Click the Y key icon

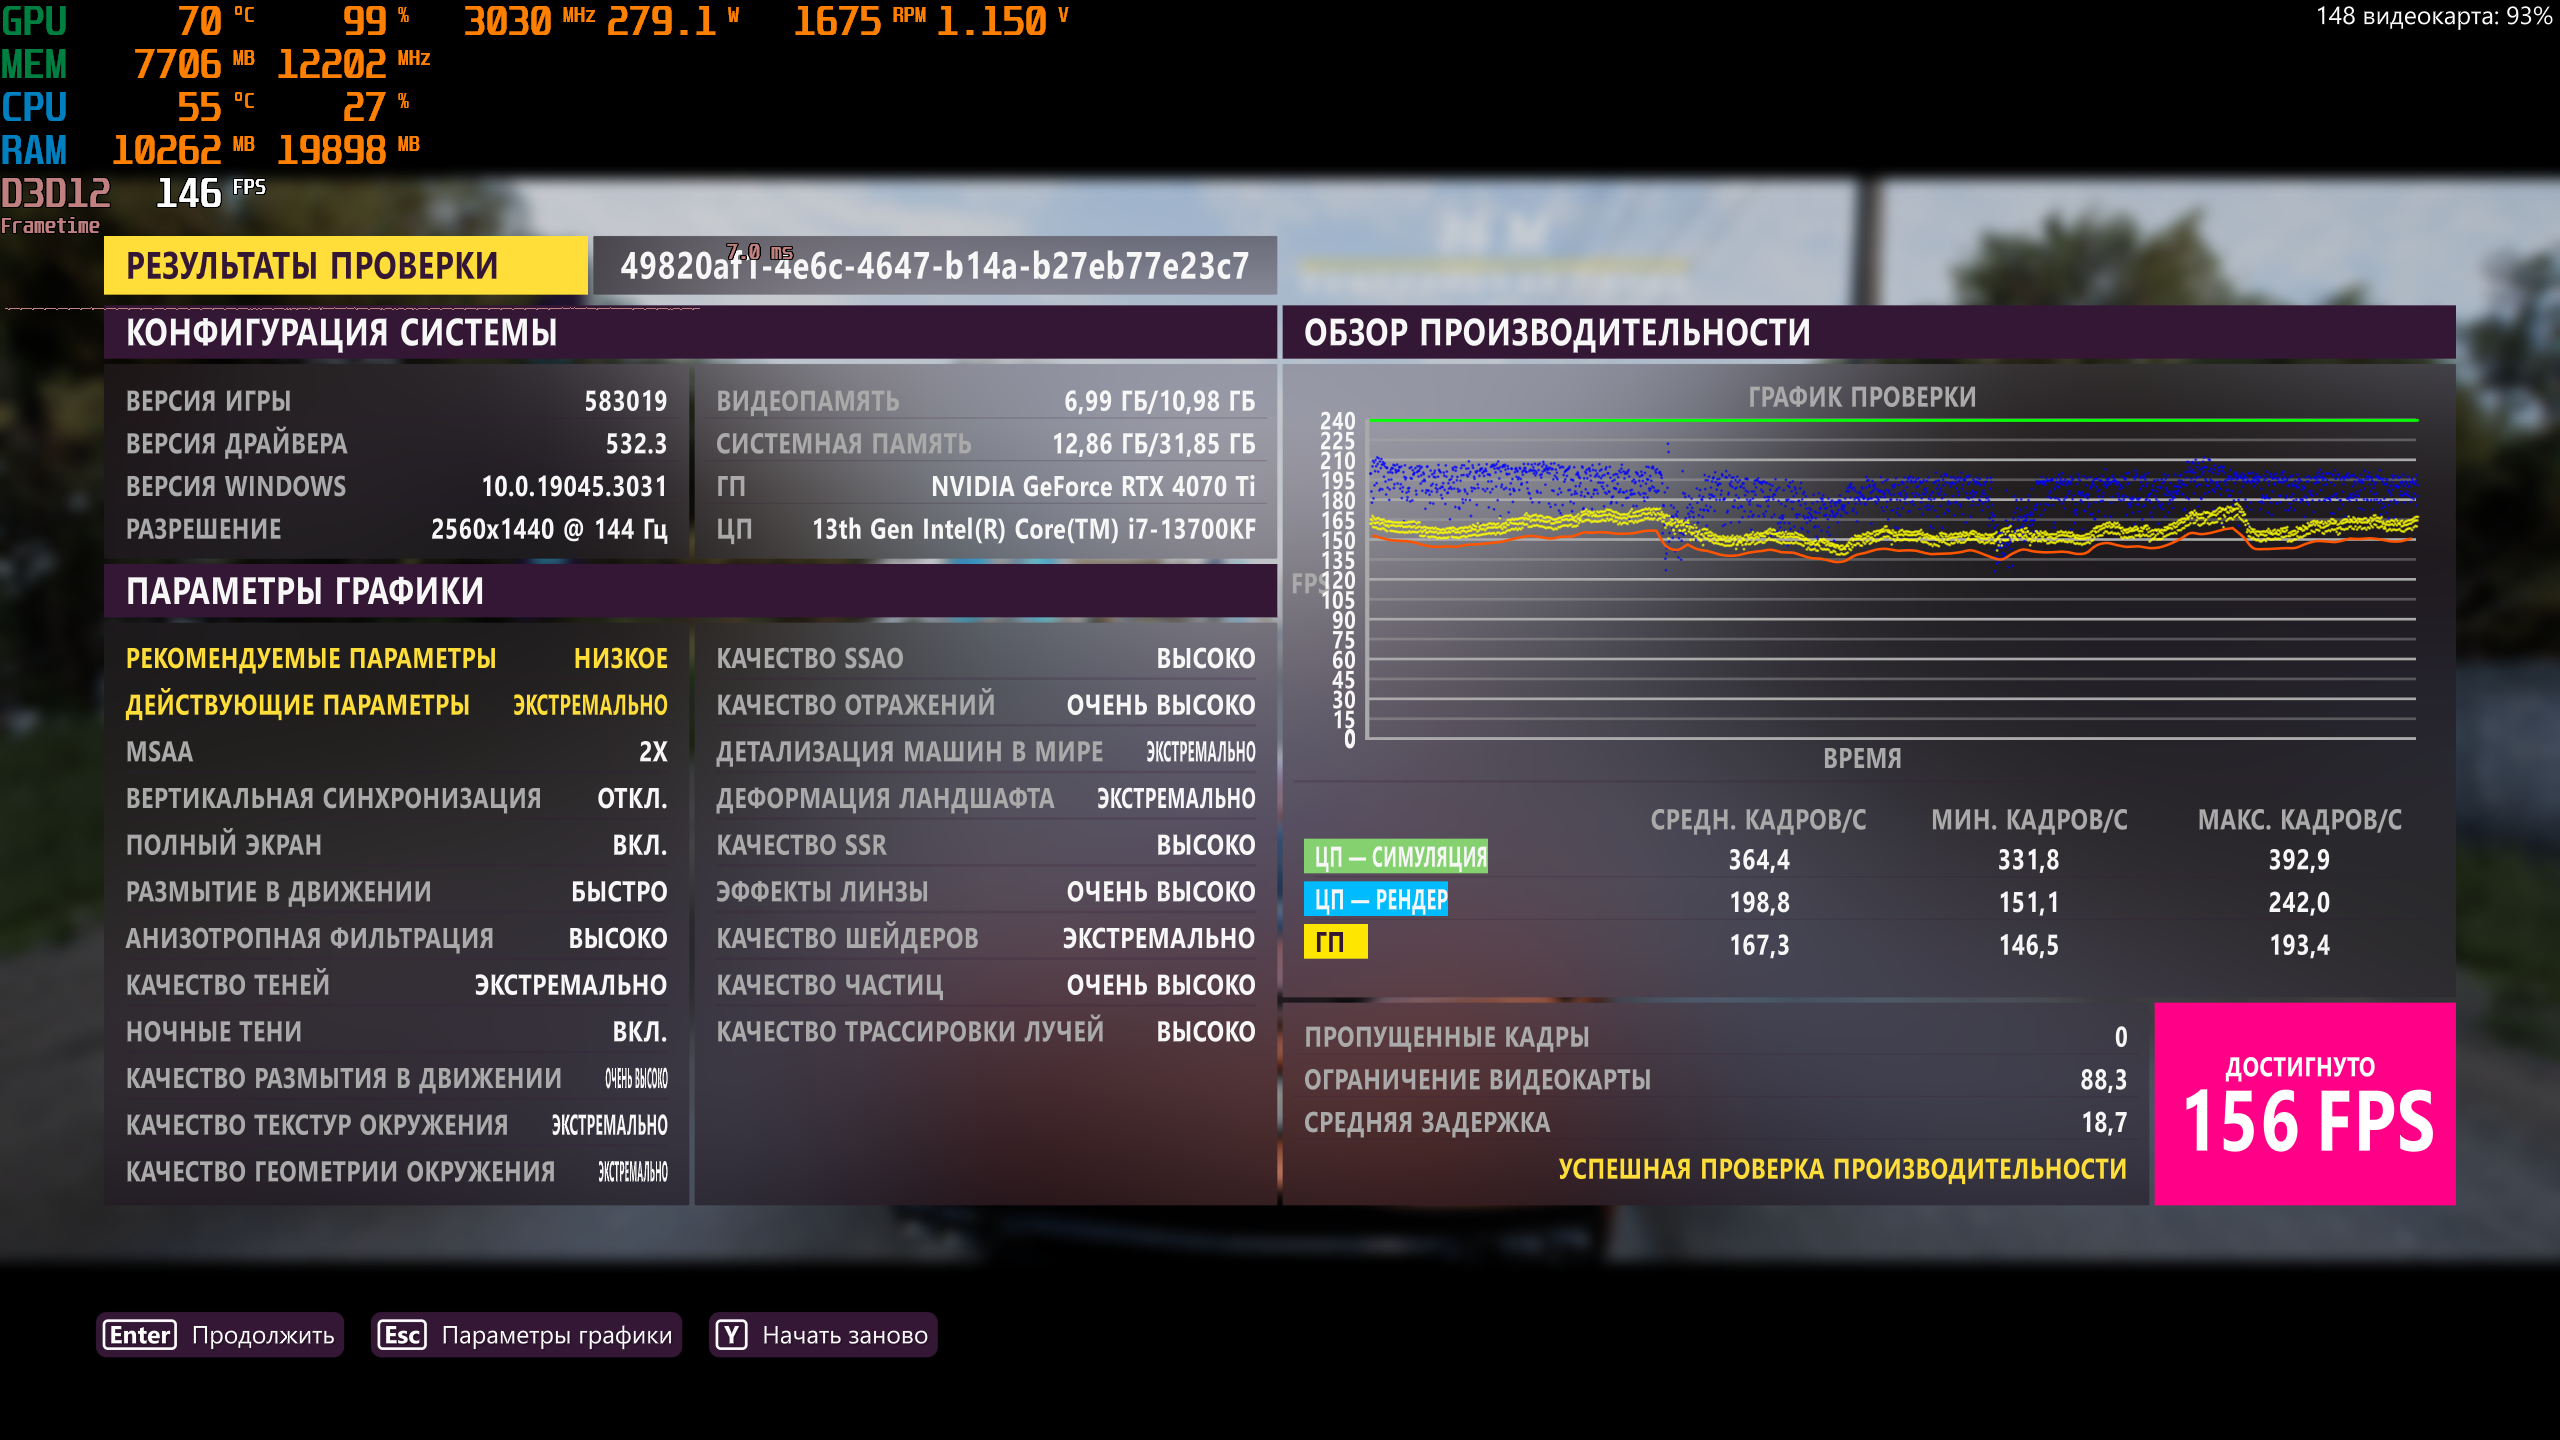[731, 1335]
